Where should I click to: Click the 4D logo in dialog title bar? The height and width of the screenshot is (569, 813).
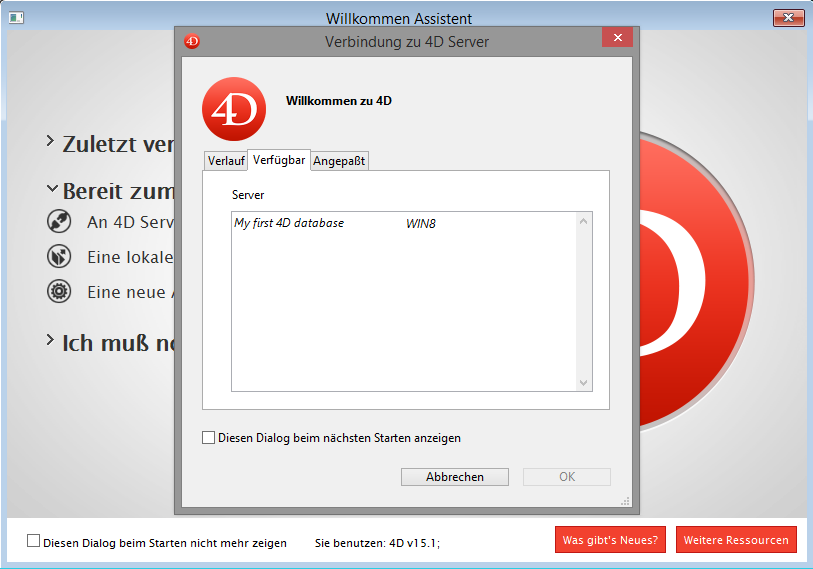coord(192,41)
